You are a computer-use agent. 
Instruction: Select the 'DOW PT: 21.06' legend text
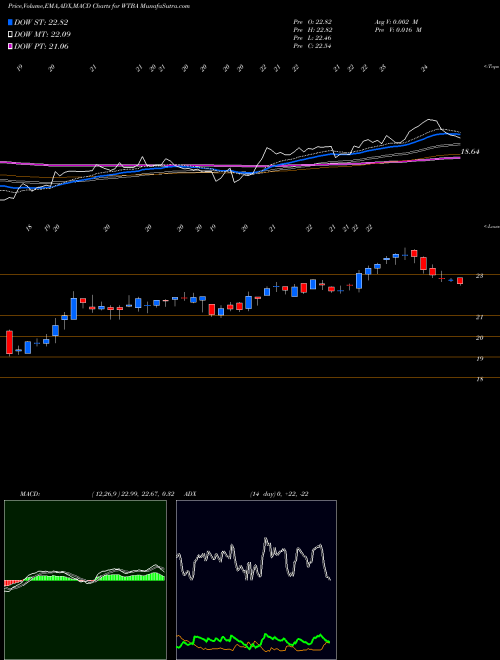point(41,46)
